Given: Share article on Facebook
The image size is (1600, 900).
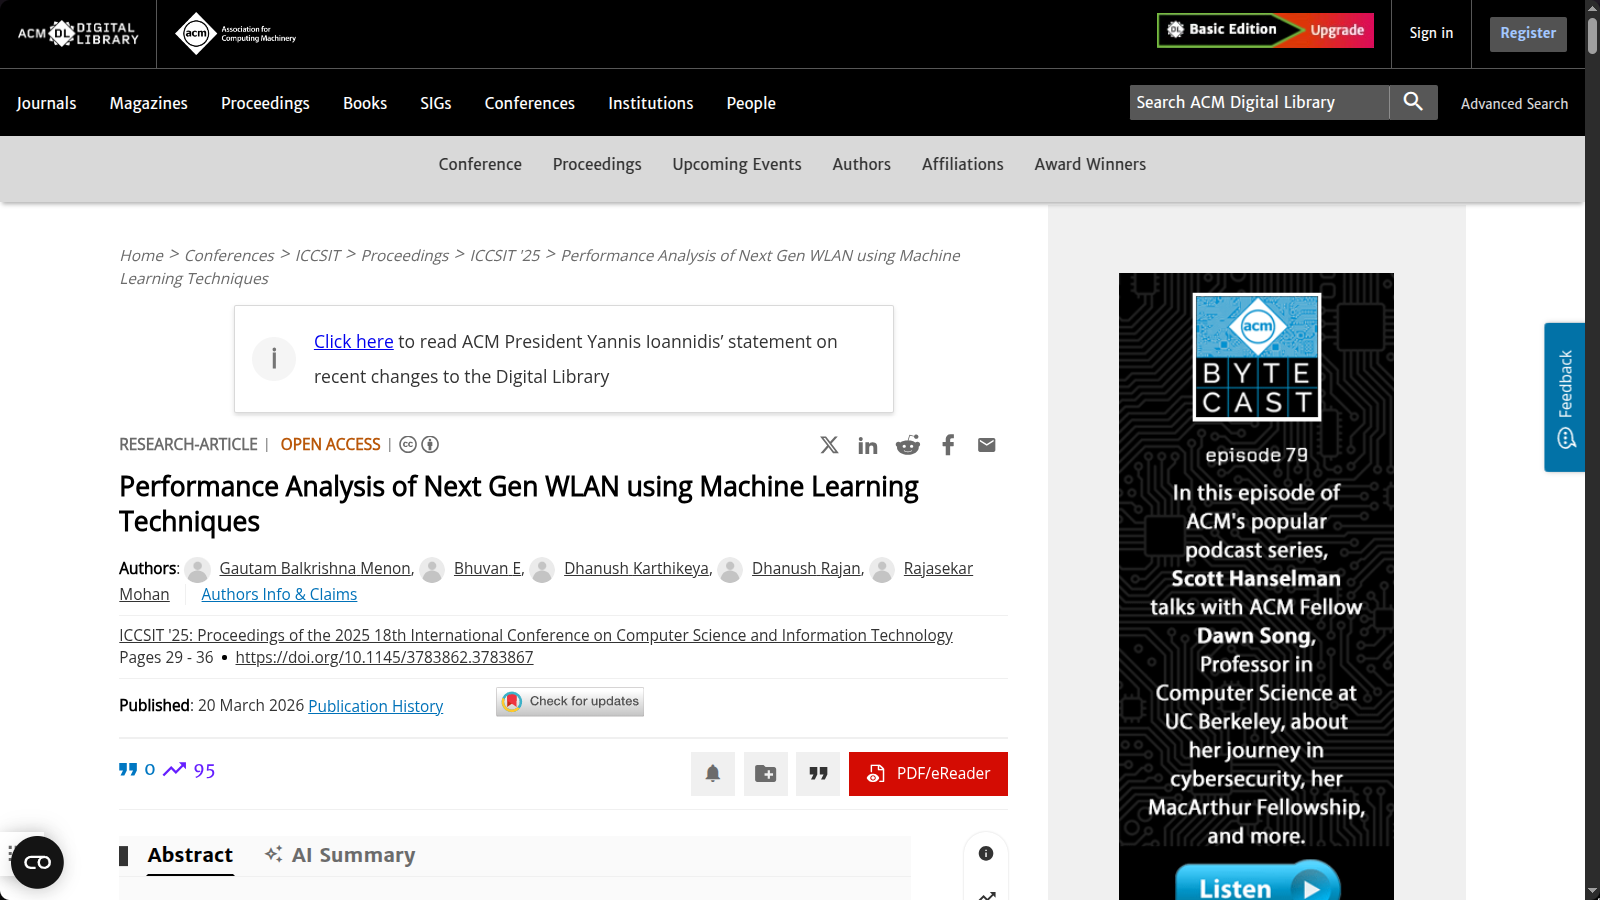Looking at the screenshot, I should (x=948, y=445).
